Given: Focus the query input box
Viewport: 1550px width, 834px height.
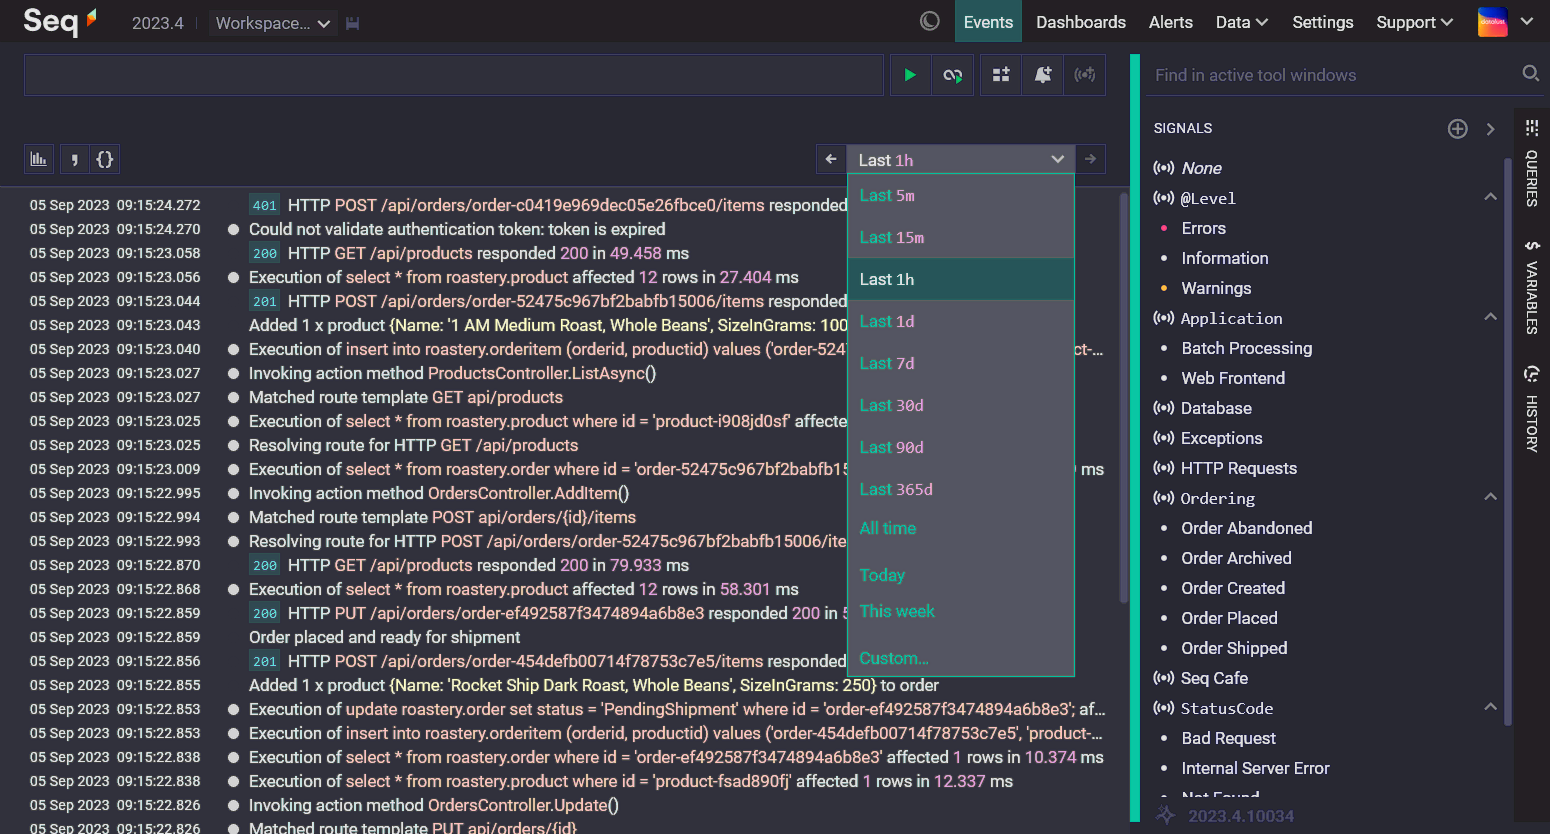Looking at the screenshot, I should point(454,75).
